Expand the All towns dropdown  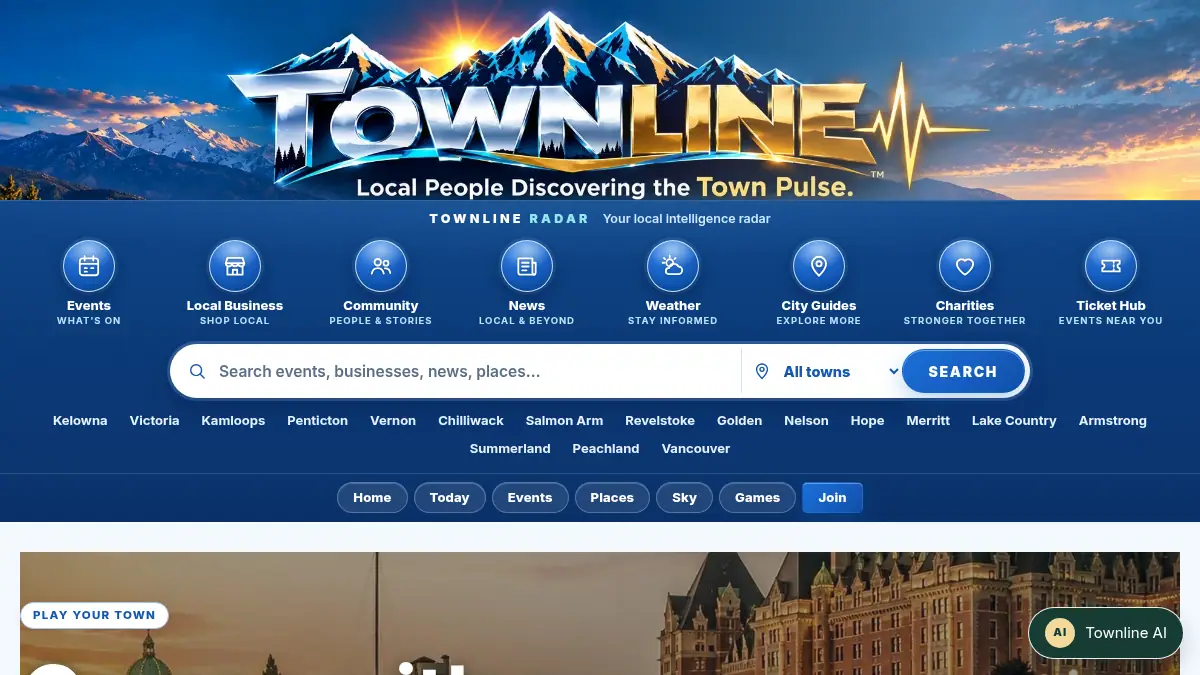(841, 371)
